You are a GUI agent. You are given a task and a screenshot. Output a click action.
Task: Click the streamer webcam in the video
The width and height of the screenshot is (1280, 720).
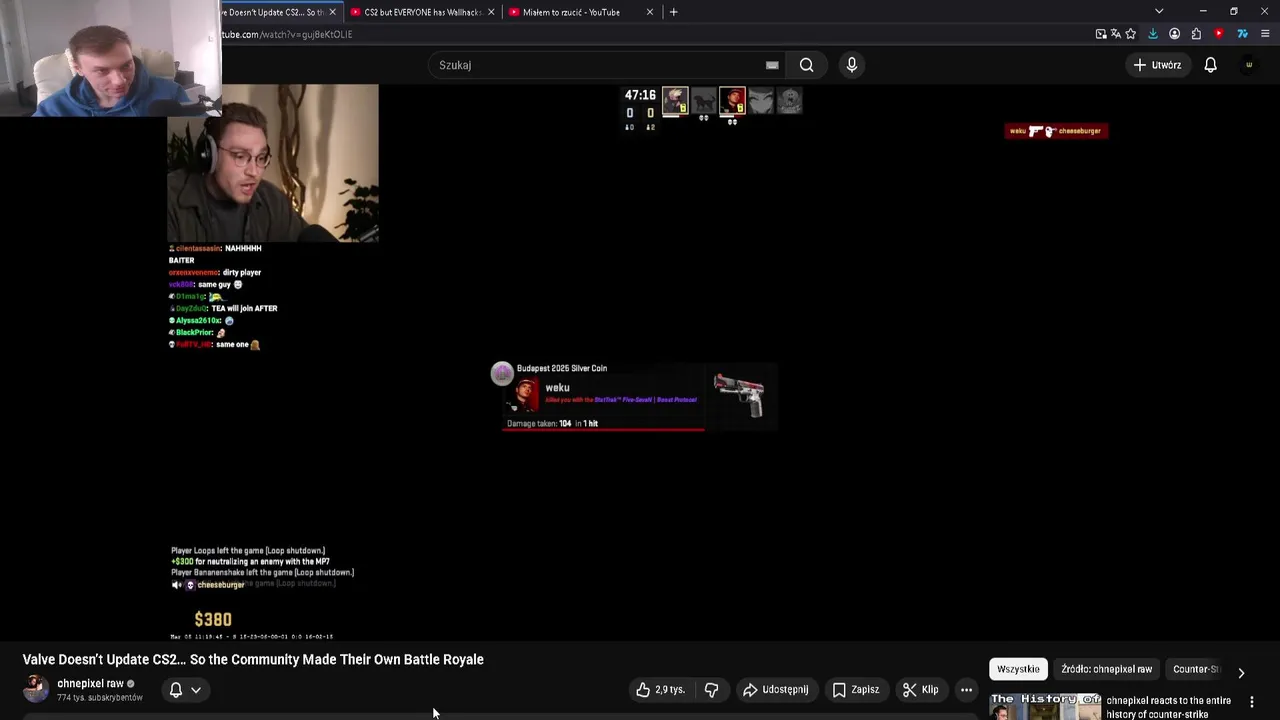pyautogui.click(x=273, y=163)
